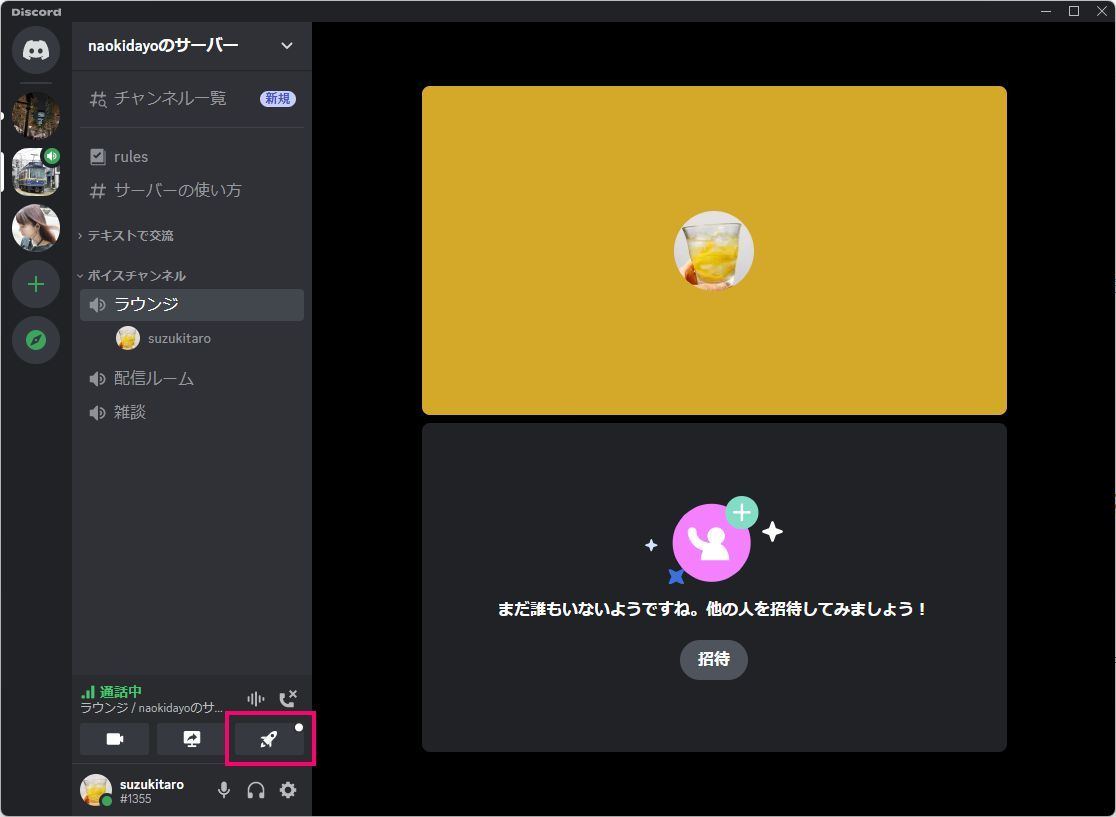Maximize the Discord window

point(1074,11)
